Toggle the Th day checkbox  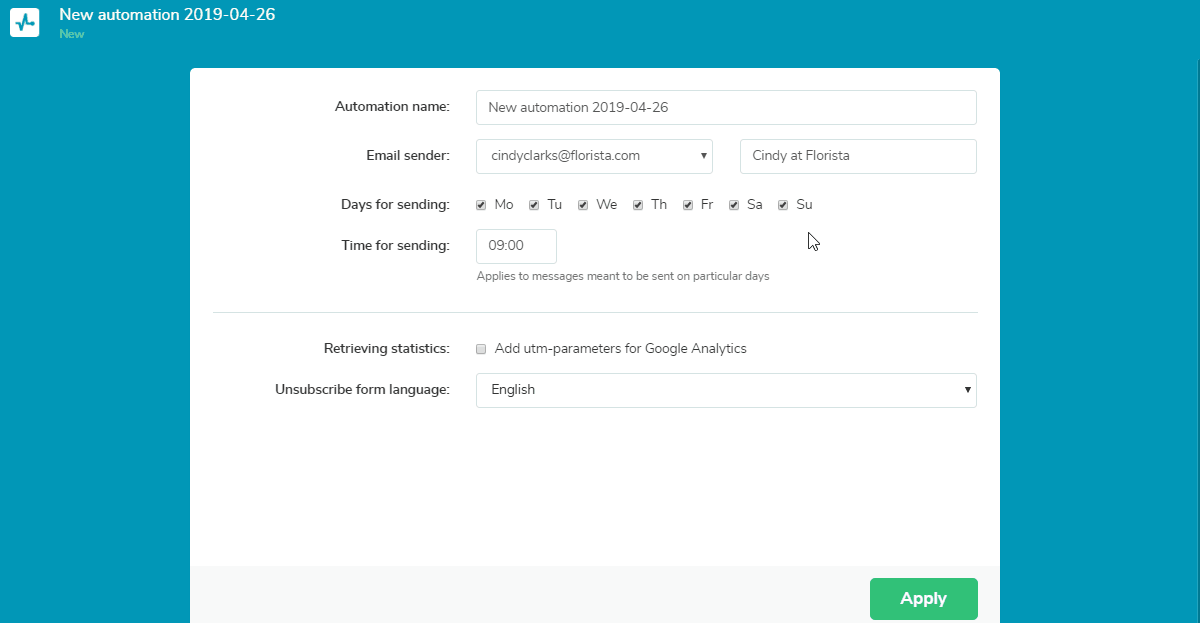[638, 205]
